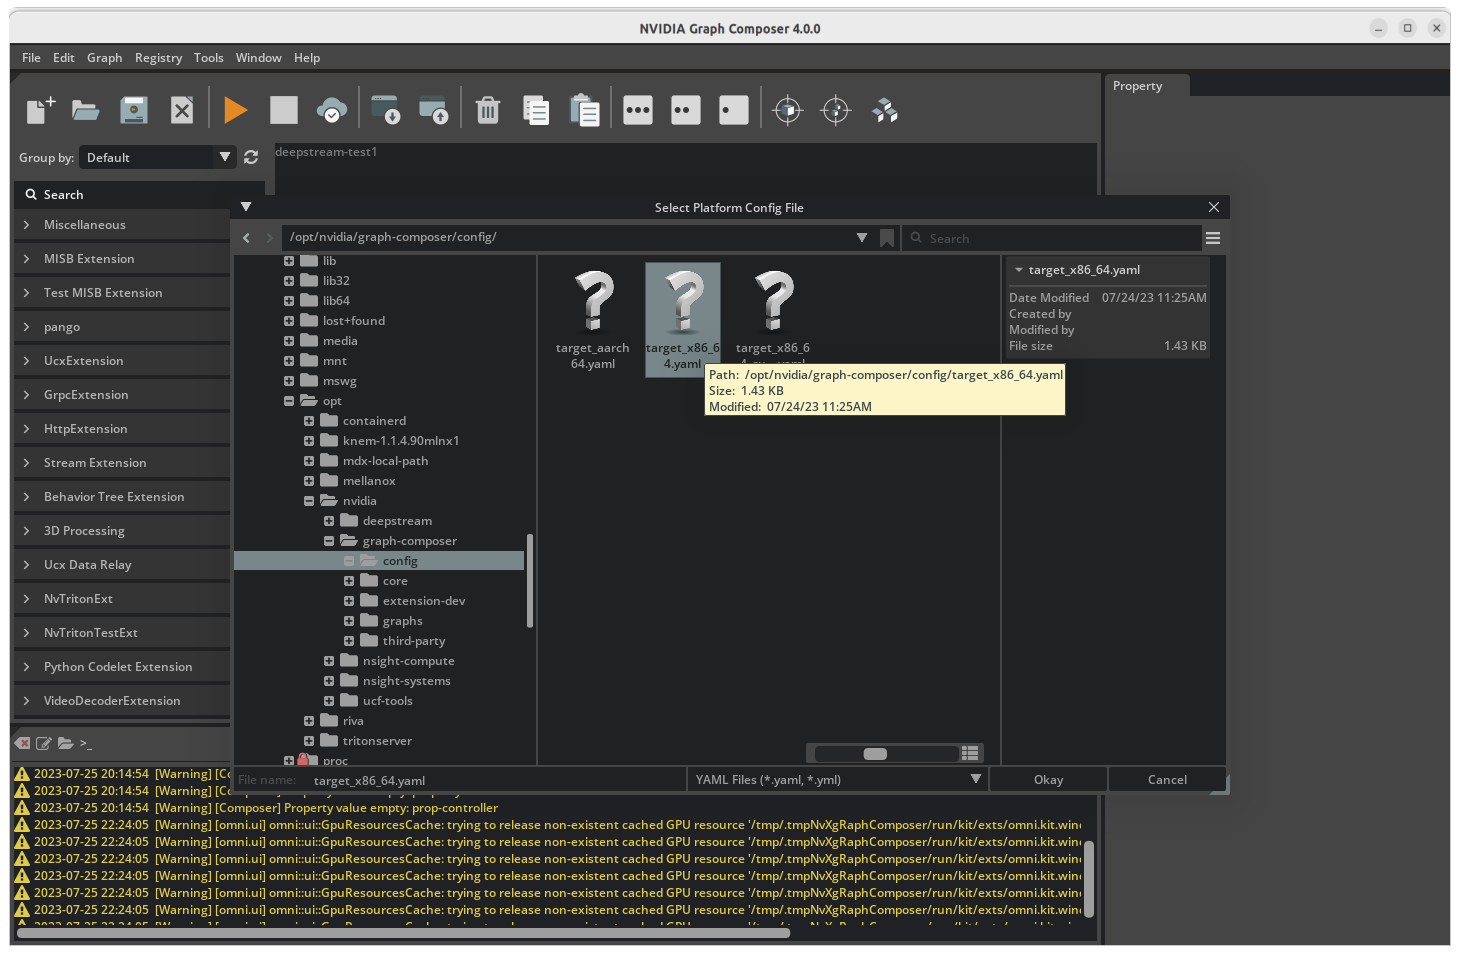This screenshot has height=955, width=1460.
Task: Create a new graph
Action: tap(38, 110)
